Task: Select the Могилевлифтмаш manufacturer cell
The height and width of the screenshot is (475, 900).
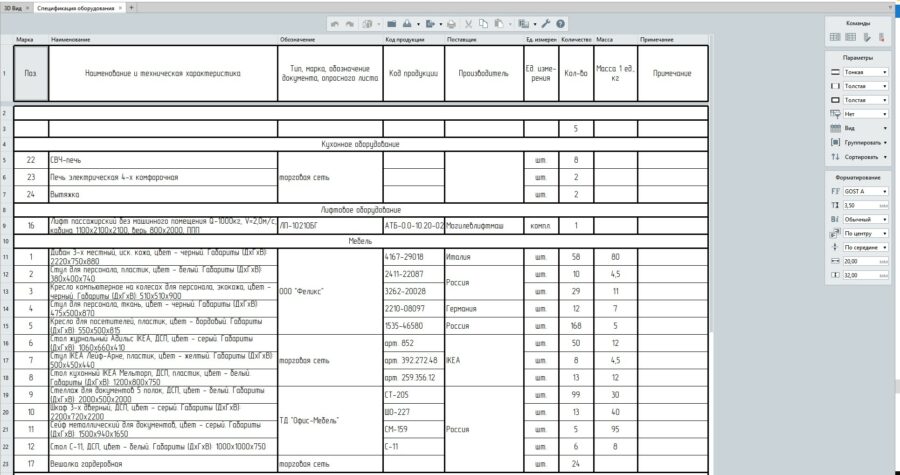Action: (484, 226)
